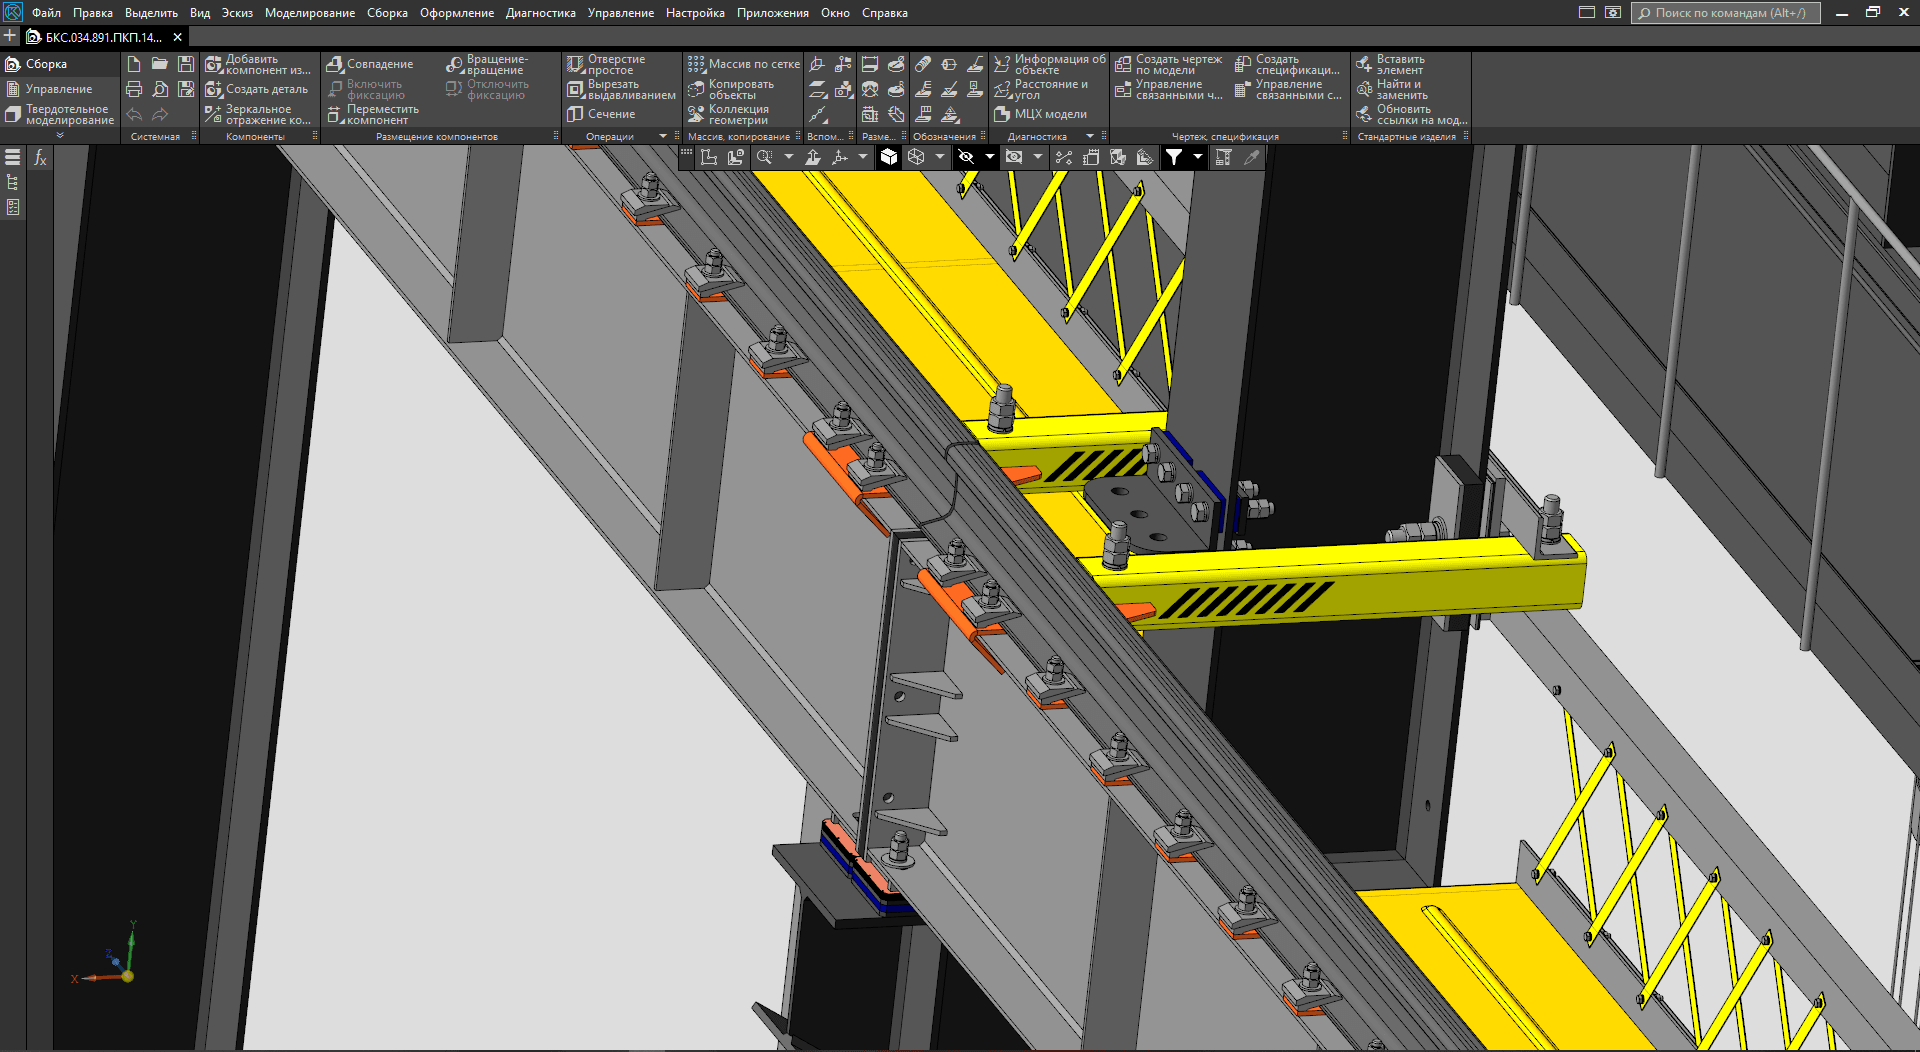Toggle the wireframe cube display mode
Viewport: 1920px width, 1052px height.
pyautogui.click(x=916, y=157)
